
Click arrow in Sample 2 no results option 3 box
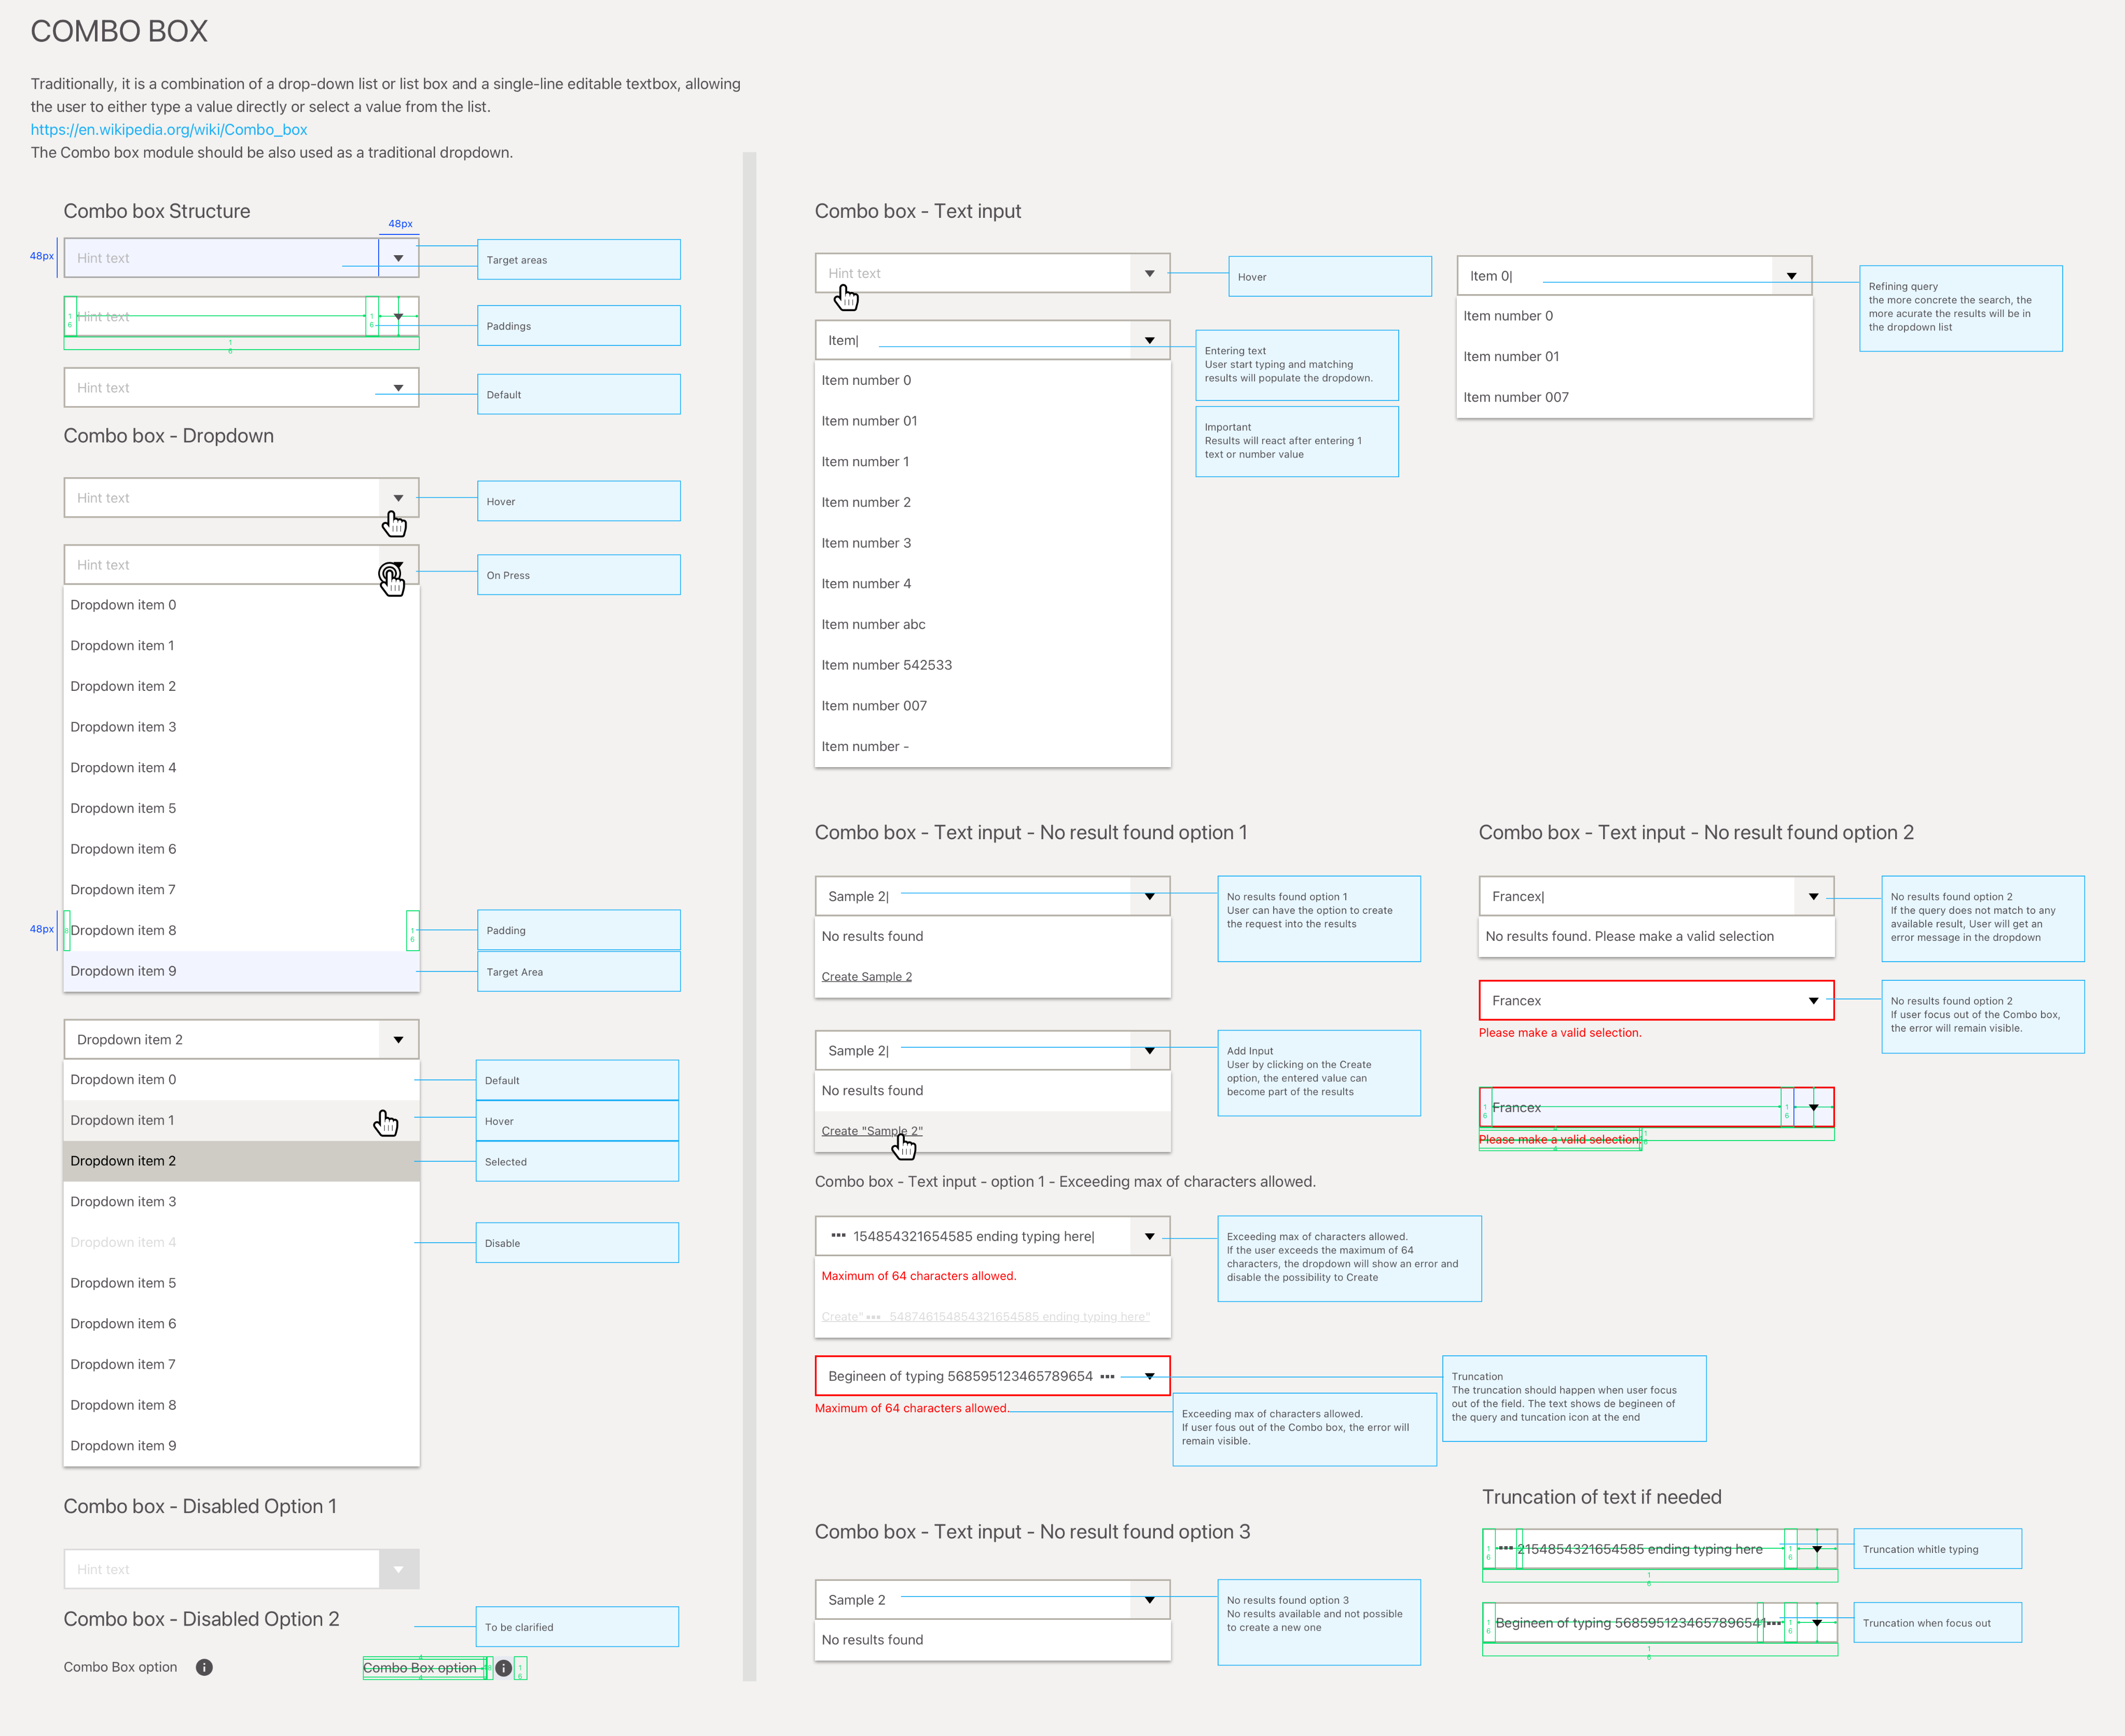pos(1149,1600)
